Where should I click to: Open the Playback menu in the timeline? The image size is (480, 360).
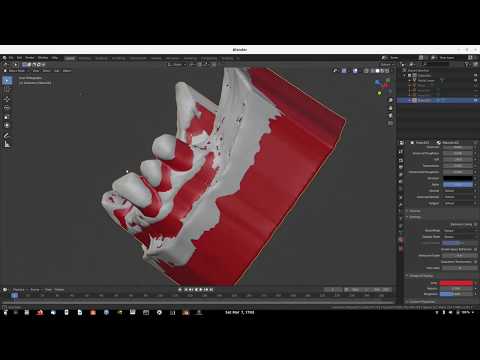19,290
